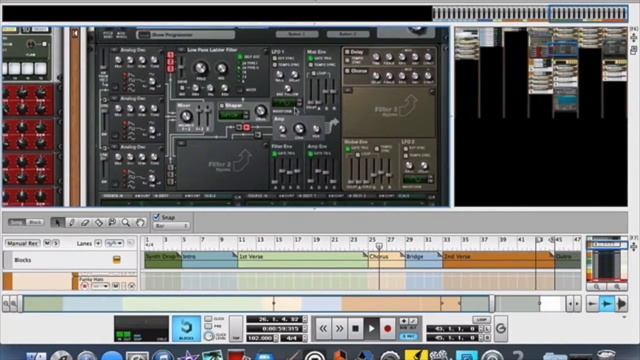Toggle the Chorus effect on button
The height and width of the screenshot is (360, 640).
347,71
